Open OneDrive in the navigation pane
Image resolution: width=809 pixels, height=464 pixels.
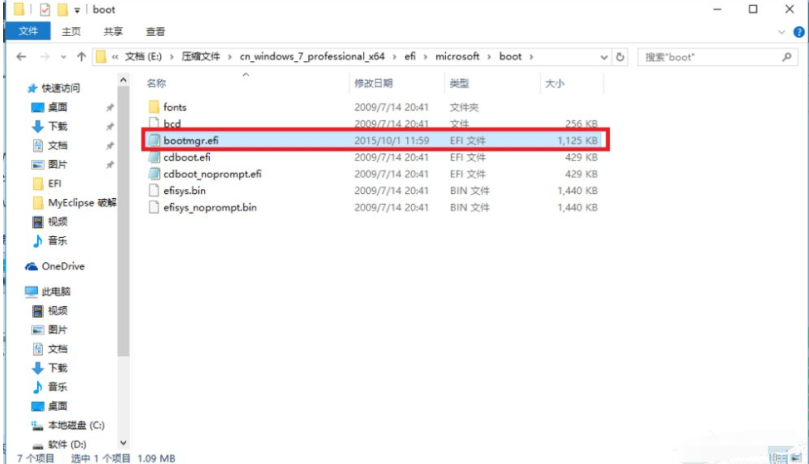[63, 266]
